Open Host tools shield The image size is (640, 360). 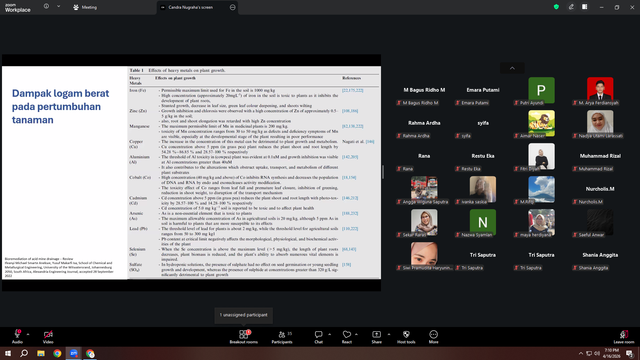click(x=406, y=336)
